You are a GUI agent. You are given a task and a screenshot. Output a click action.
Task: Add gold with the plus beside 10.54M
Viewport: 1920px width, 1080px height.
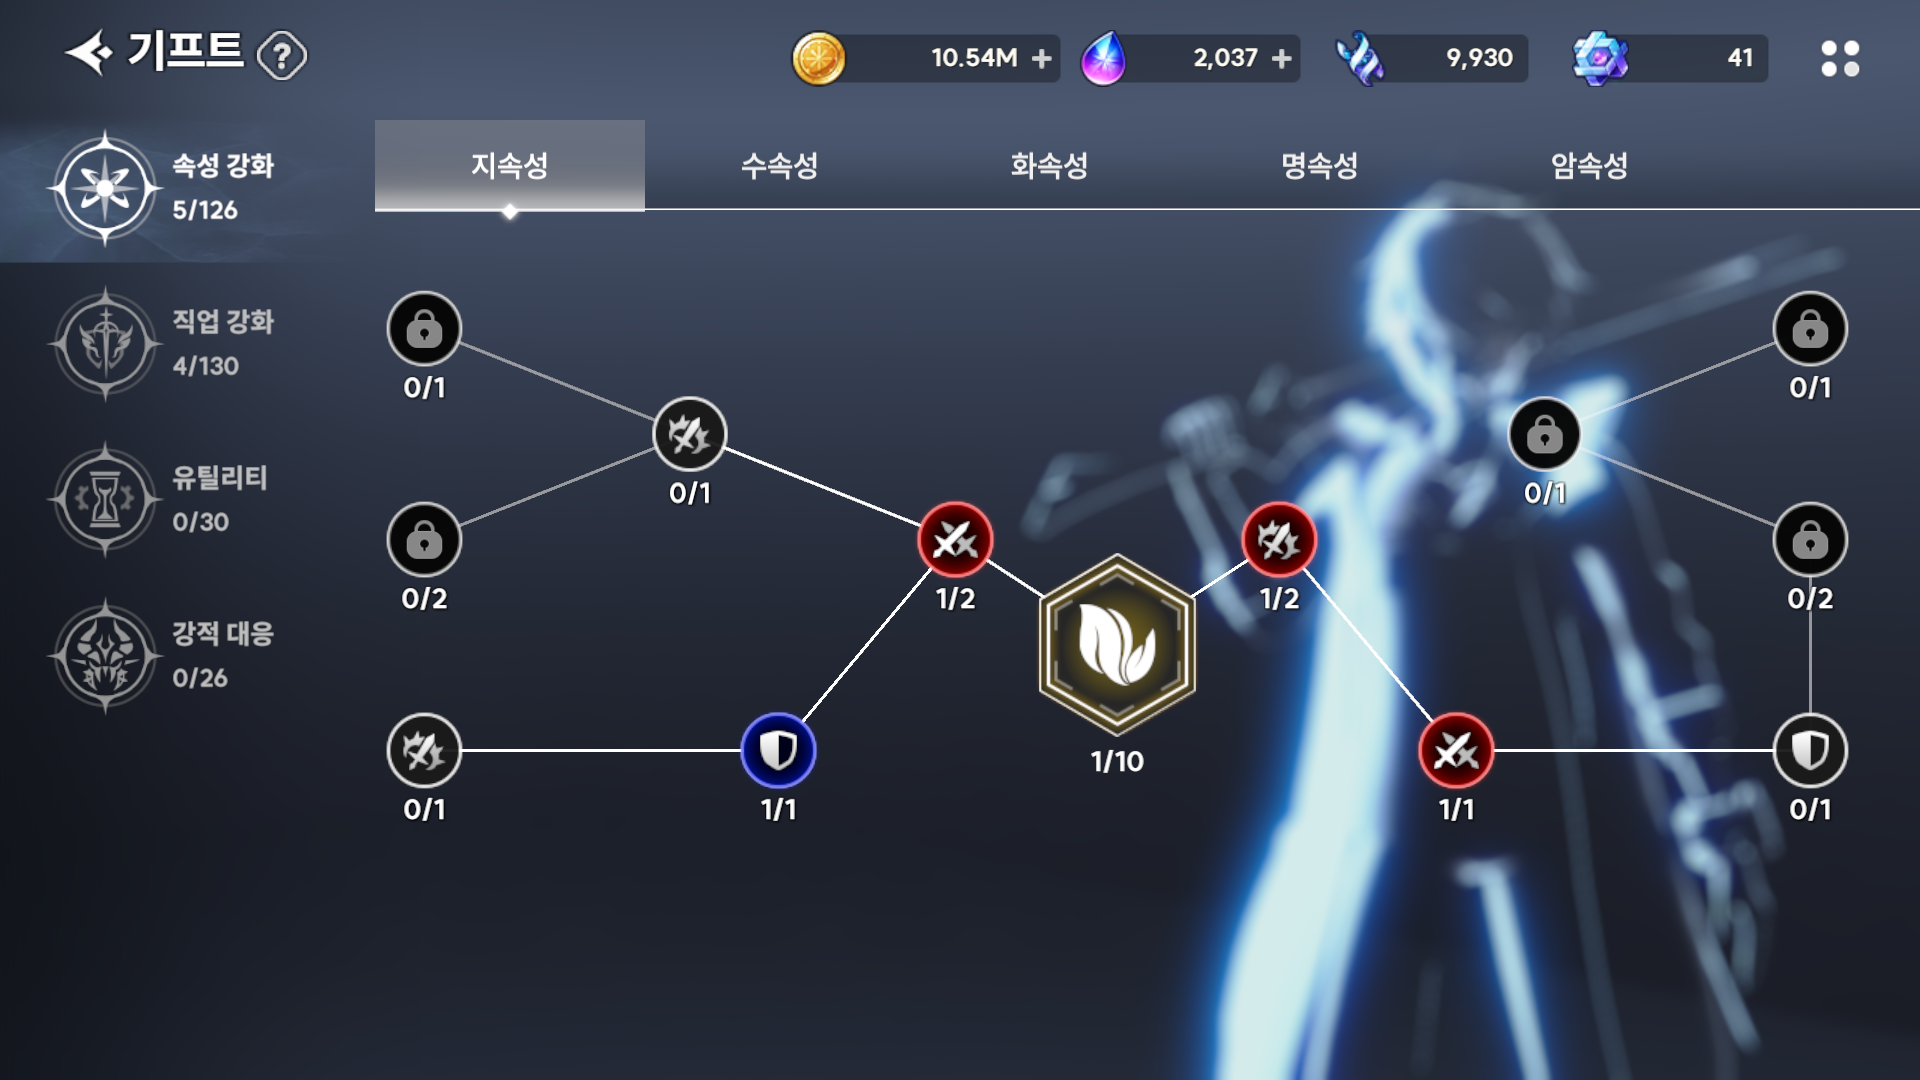1042,59
